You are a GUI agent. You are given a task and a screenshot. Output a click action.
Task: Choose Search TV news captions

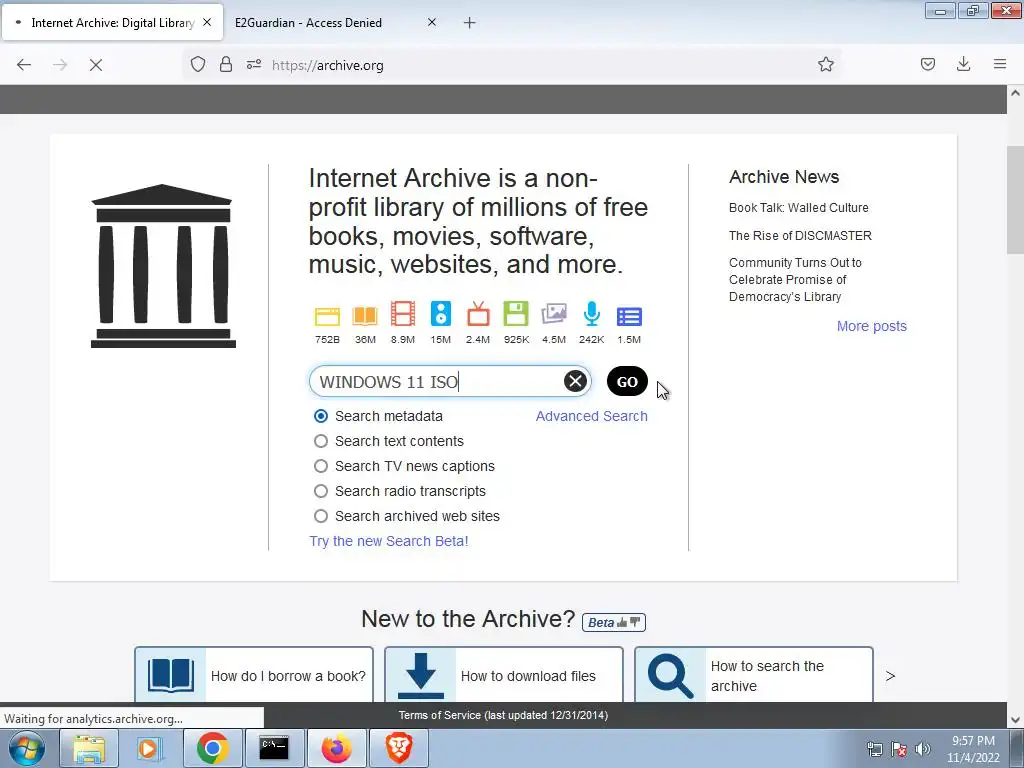point(321,466)
